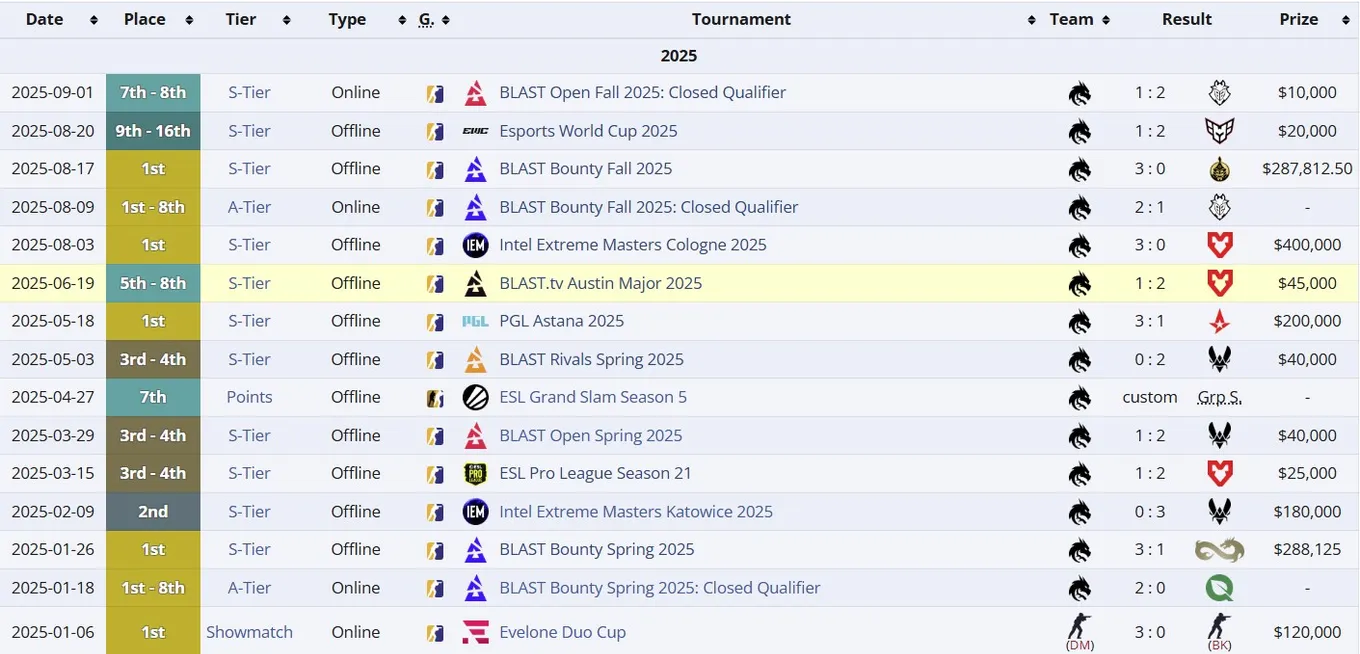Click the game icon in ESL Grand Slam Season 5 row
Image resolution: width=1360 pixels, height=654 pixels.
point(435,397)
